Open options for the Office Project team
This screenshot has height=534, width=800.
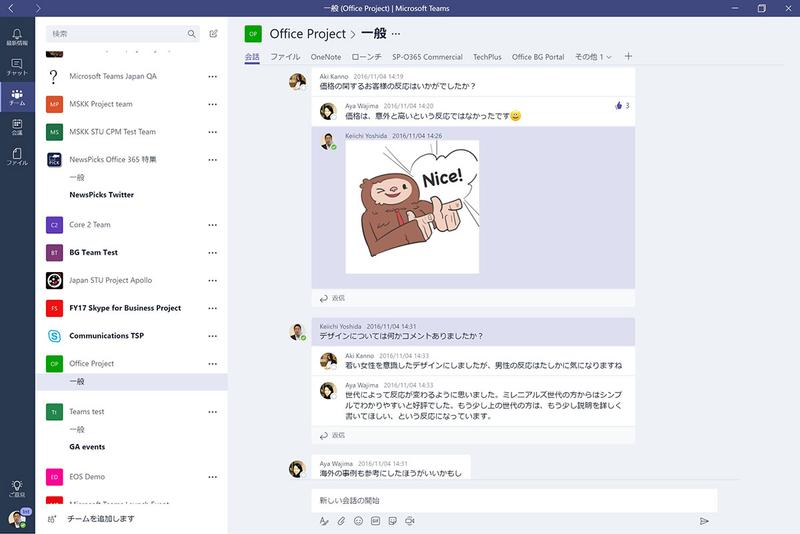coord(213,364)
